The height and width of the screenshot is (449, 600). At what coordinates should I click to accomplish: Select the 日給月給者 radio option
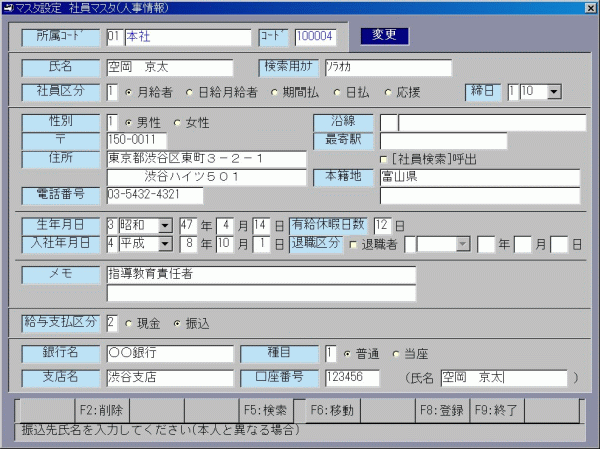pos(190,92)
